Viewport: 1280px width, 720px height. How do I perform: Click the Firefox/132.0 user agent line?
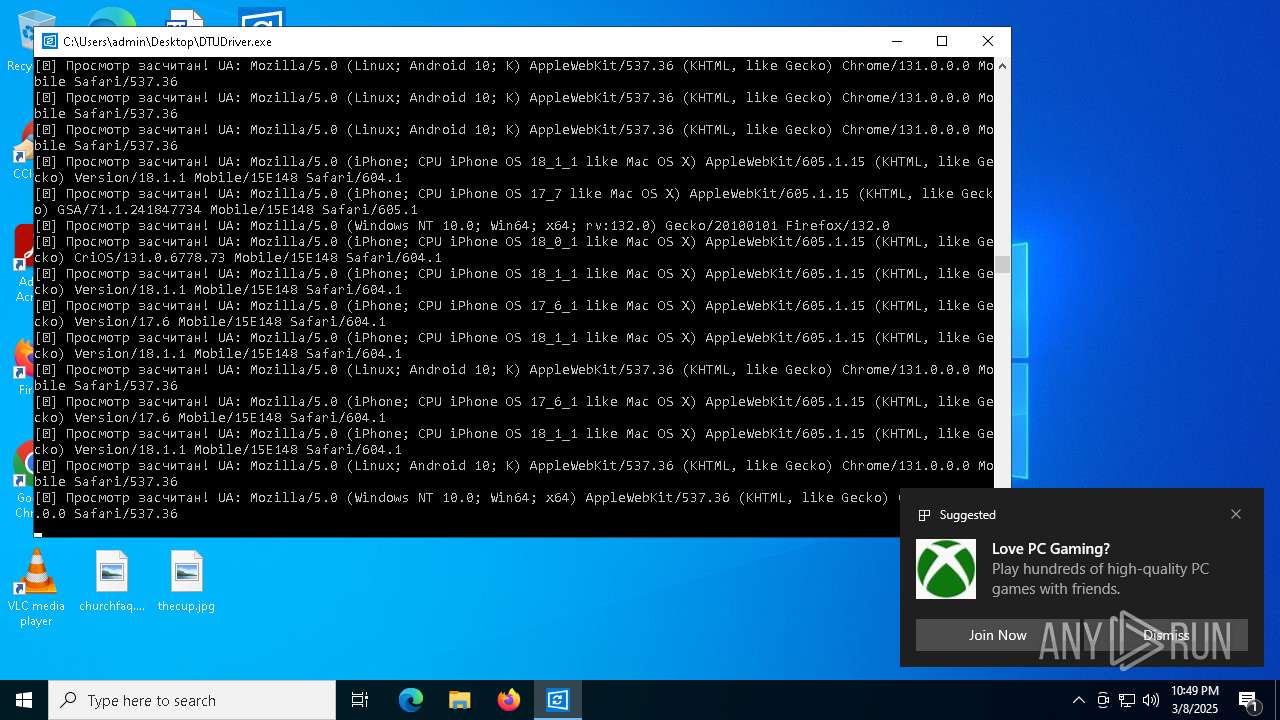tap(462, 225)
